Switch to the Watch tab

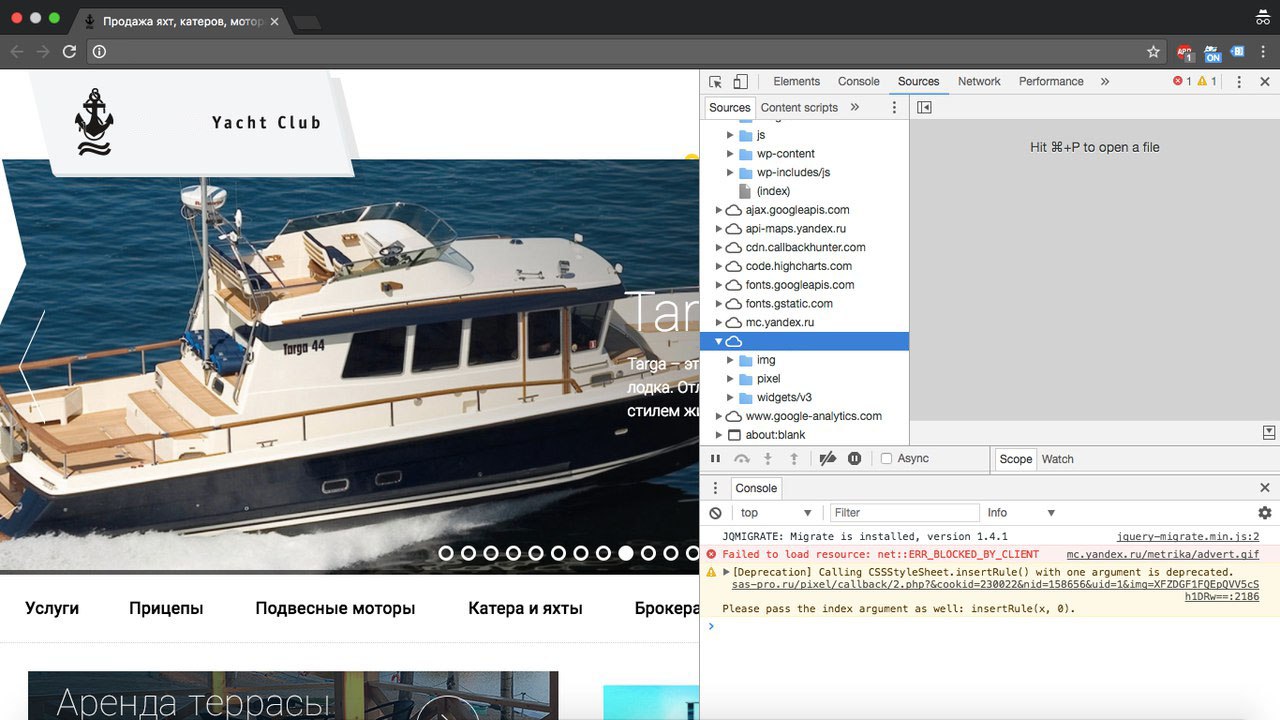coord(1057,460)
